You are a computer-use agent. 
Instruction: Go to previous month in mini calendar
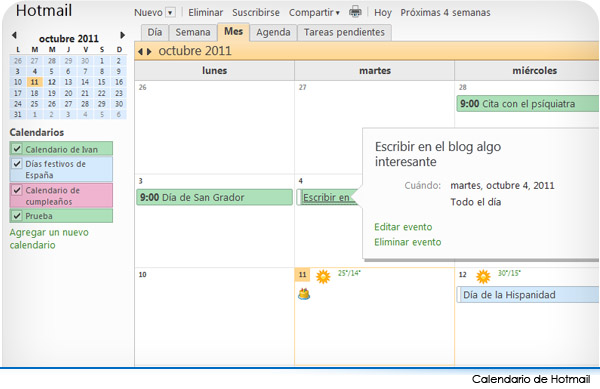14,35
